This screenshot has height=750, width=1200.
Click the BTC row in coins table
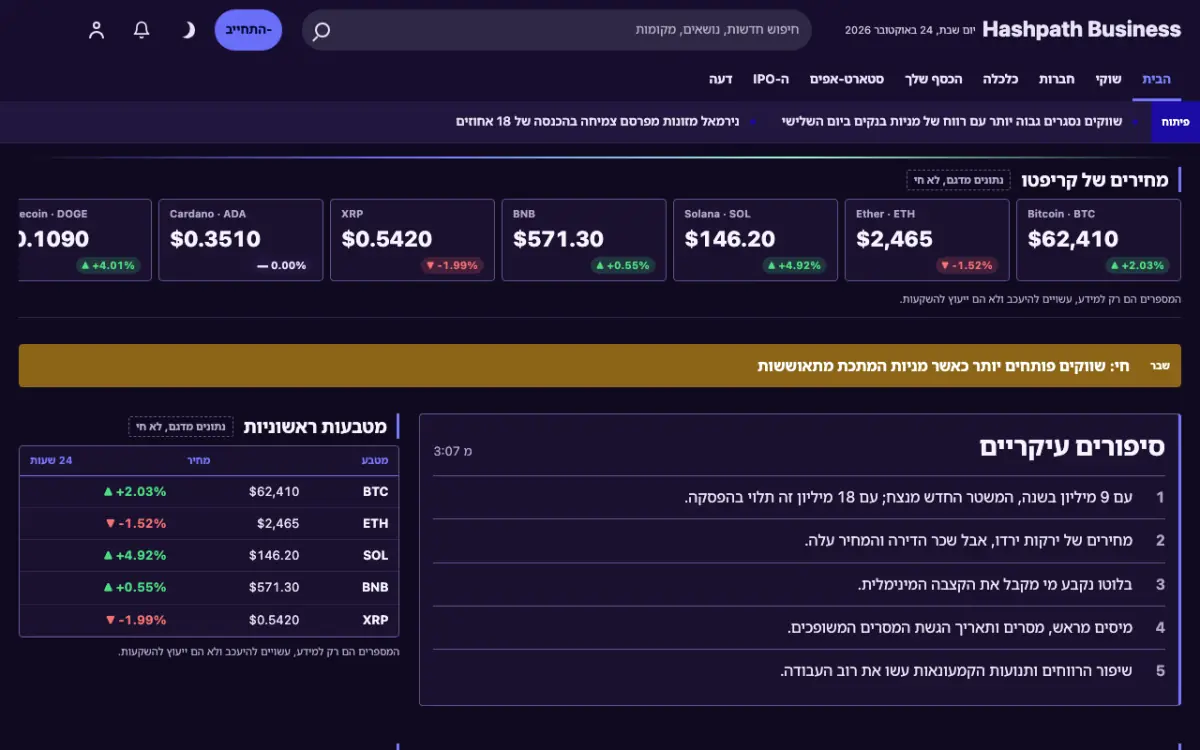(x=209, y=491)
